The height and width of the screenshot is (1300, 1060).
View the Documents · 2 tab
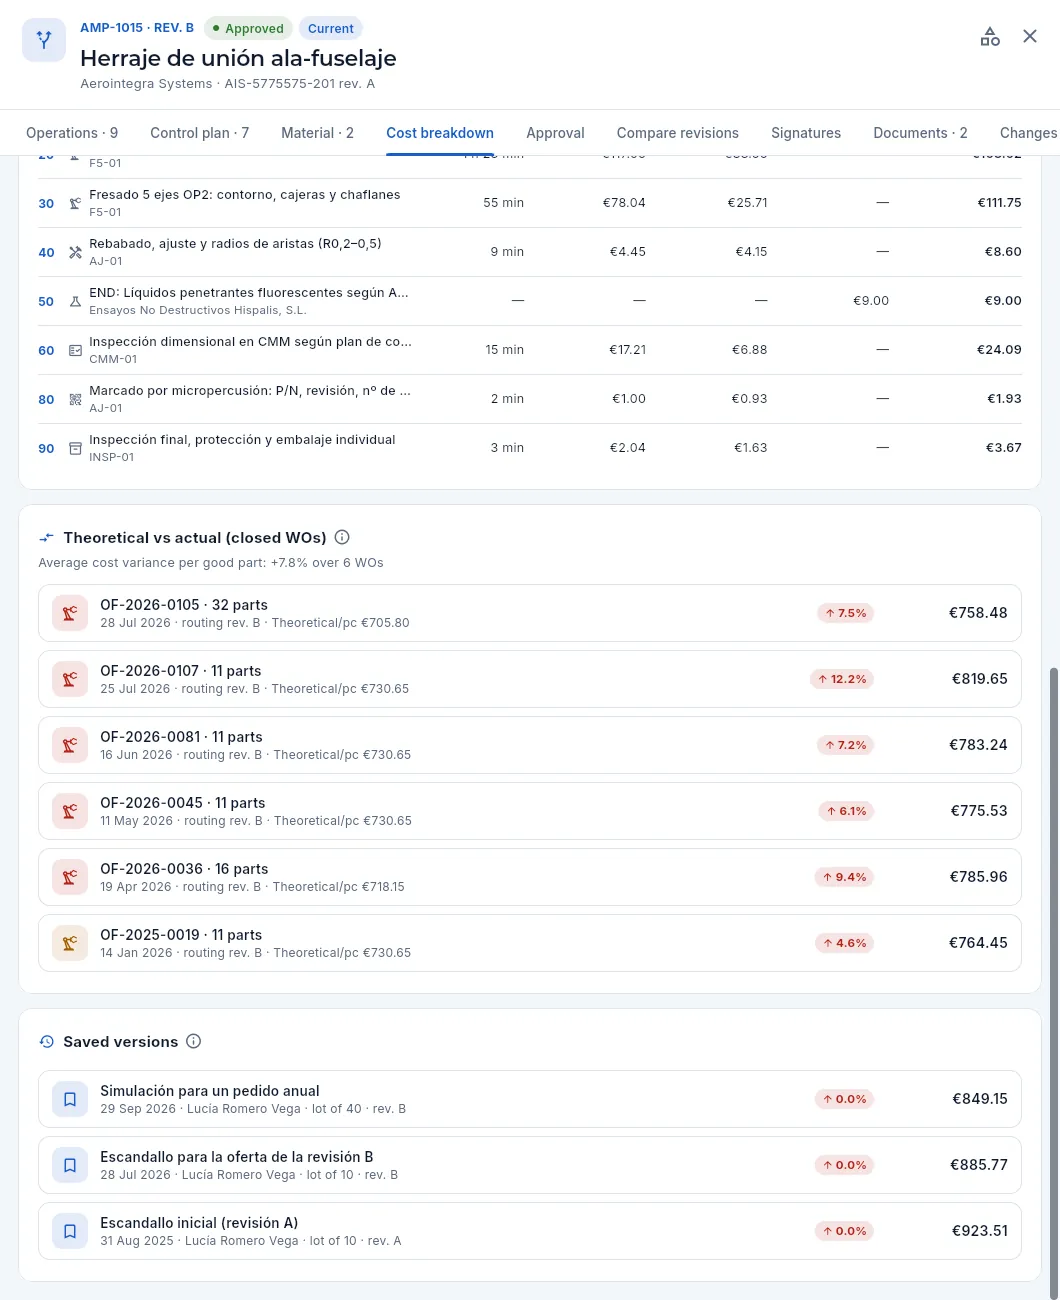pyautogui.click(x=920, y=133)
